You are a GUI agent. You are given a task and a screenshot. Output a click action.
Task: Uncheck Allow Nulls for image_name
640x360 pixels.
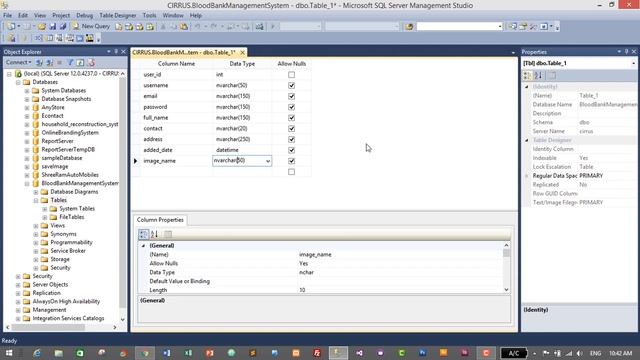(291, 161)
